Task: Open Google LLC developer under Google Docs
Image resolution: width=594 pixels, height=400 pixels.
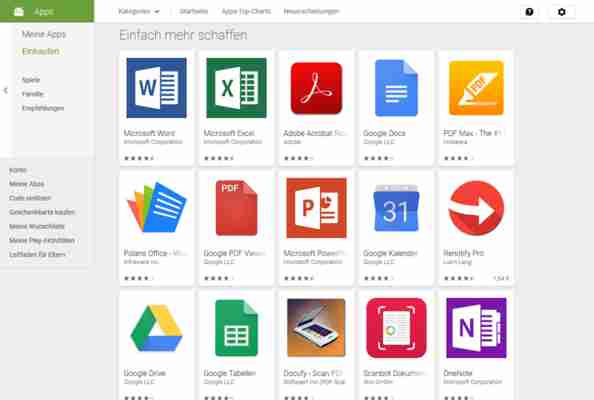Action: [379, 142]
